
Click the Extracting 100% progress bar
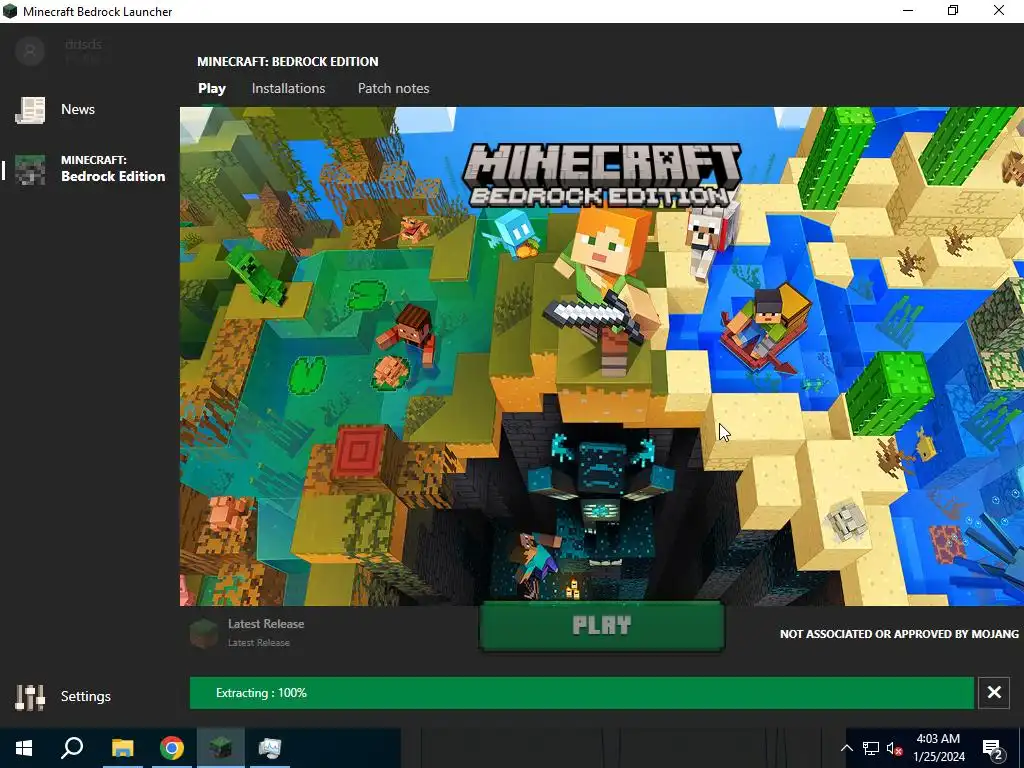pyautogui.click(x=581, y=693)
